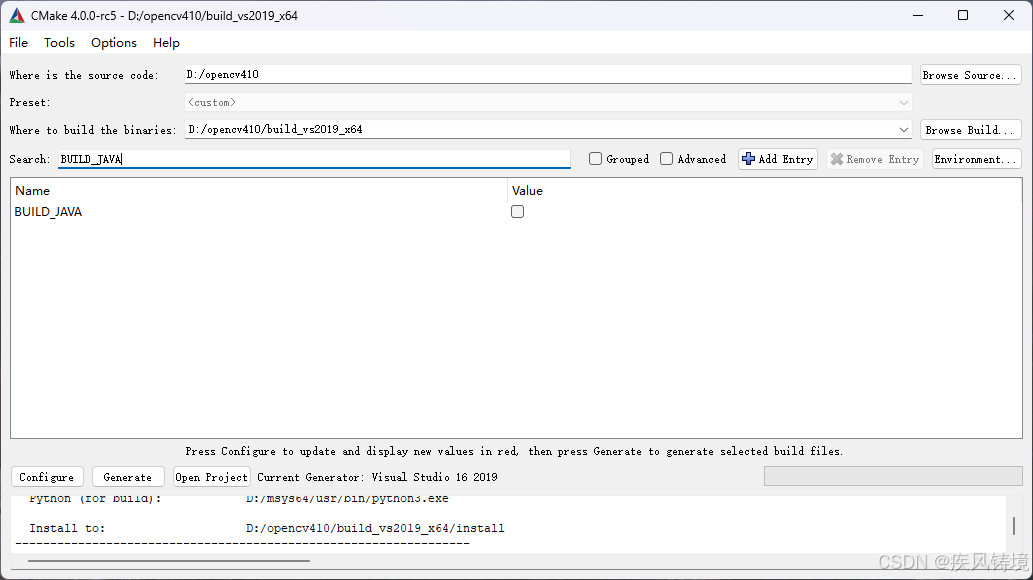Click the Install to path line in log
1033x580 pixels.
pyautogui.click(x=267, y=528)
